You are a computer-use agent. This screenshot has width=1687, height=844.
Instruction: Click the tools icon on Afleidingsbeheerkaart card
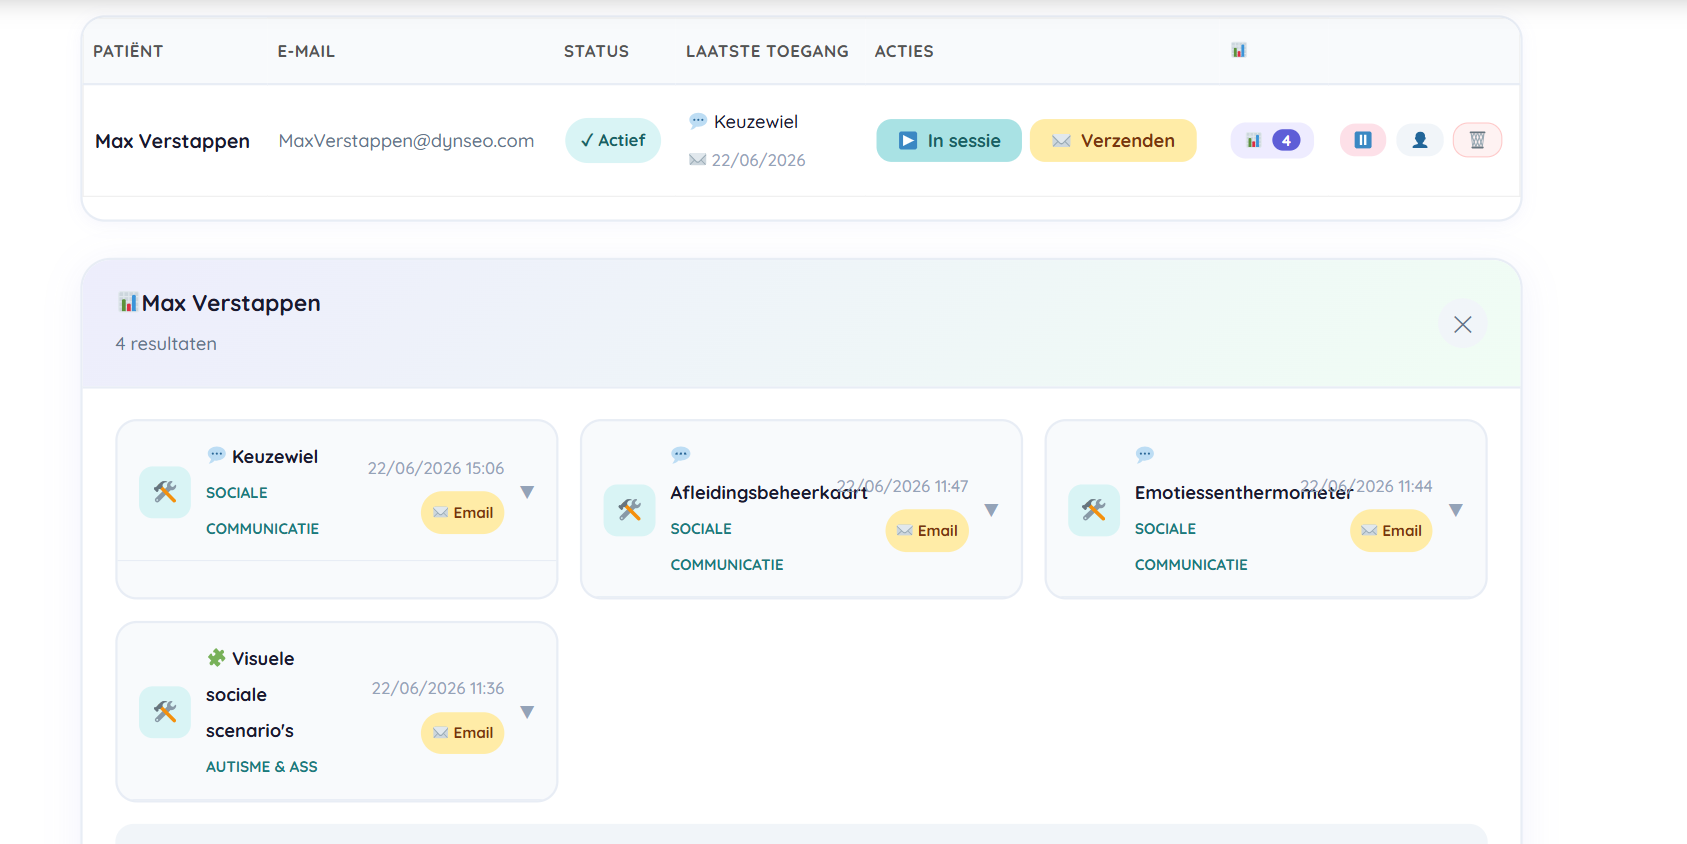tap(629, 510)
